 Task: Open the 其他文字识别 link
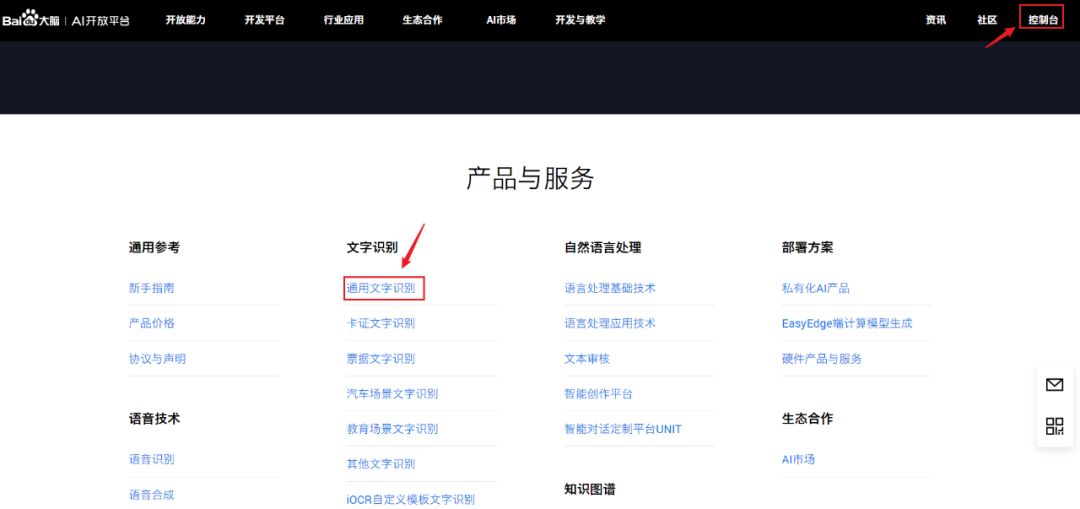point(381,464)
